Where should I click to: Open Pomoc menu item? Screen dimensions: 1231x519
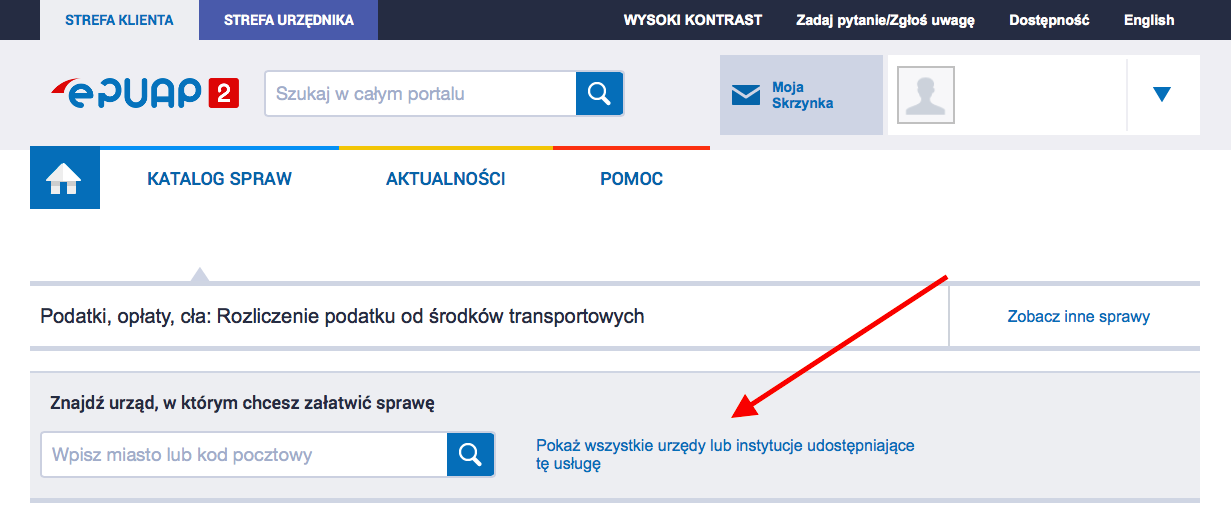tap(632, 179)
